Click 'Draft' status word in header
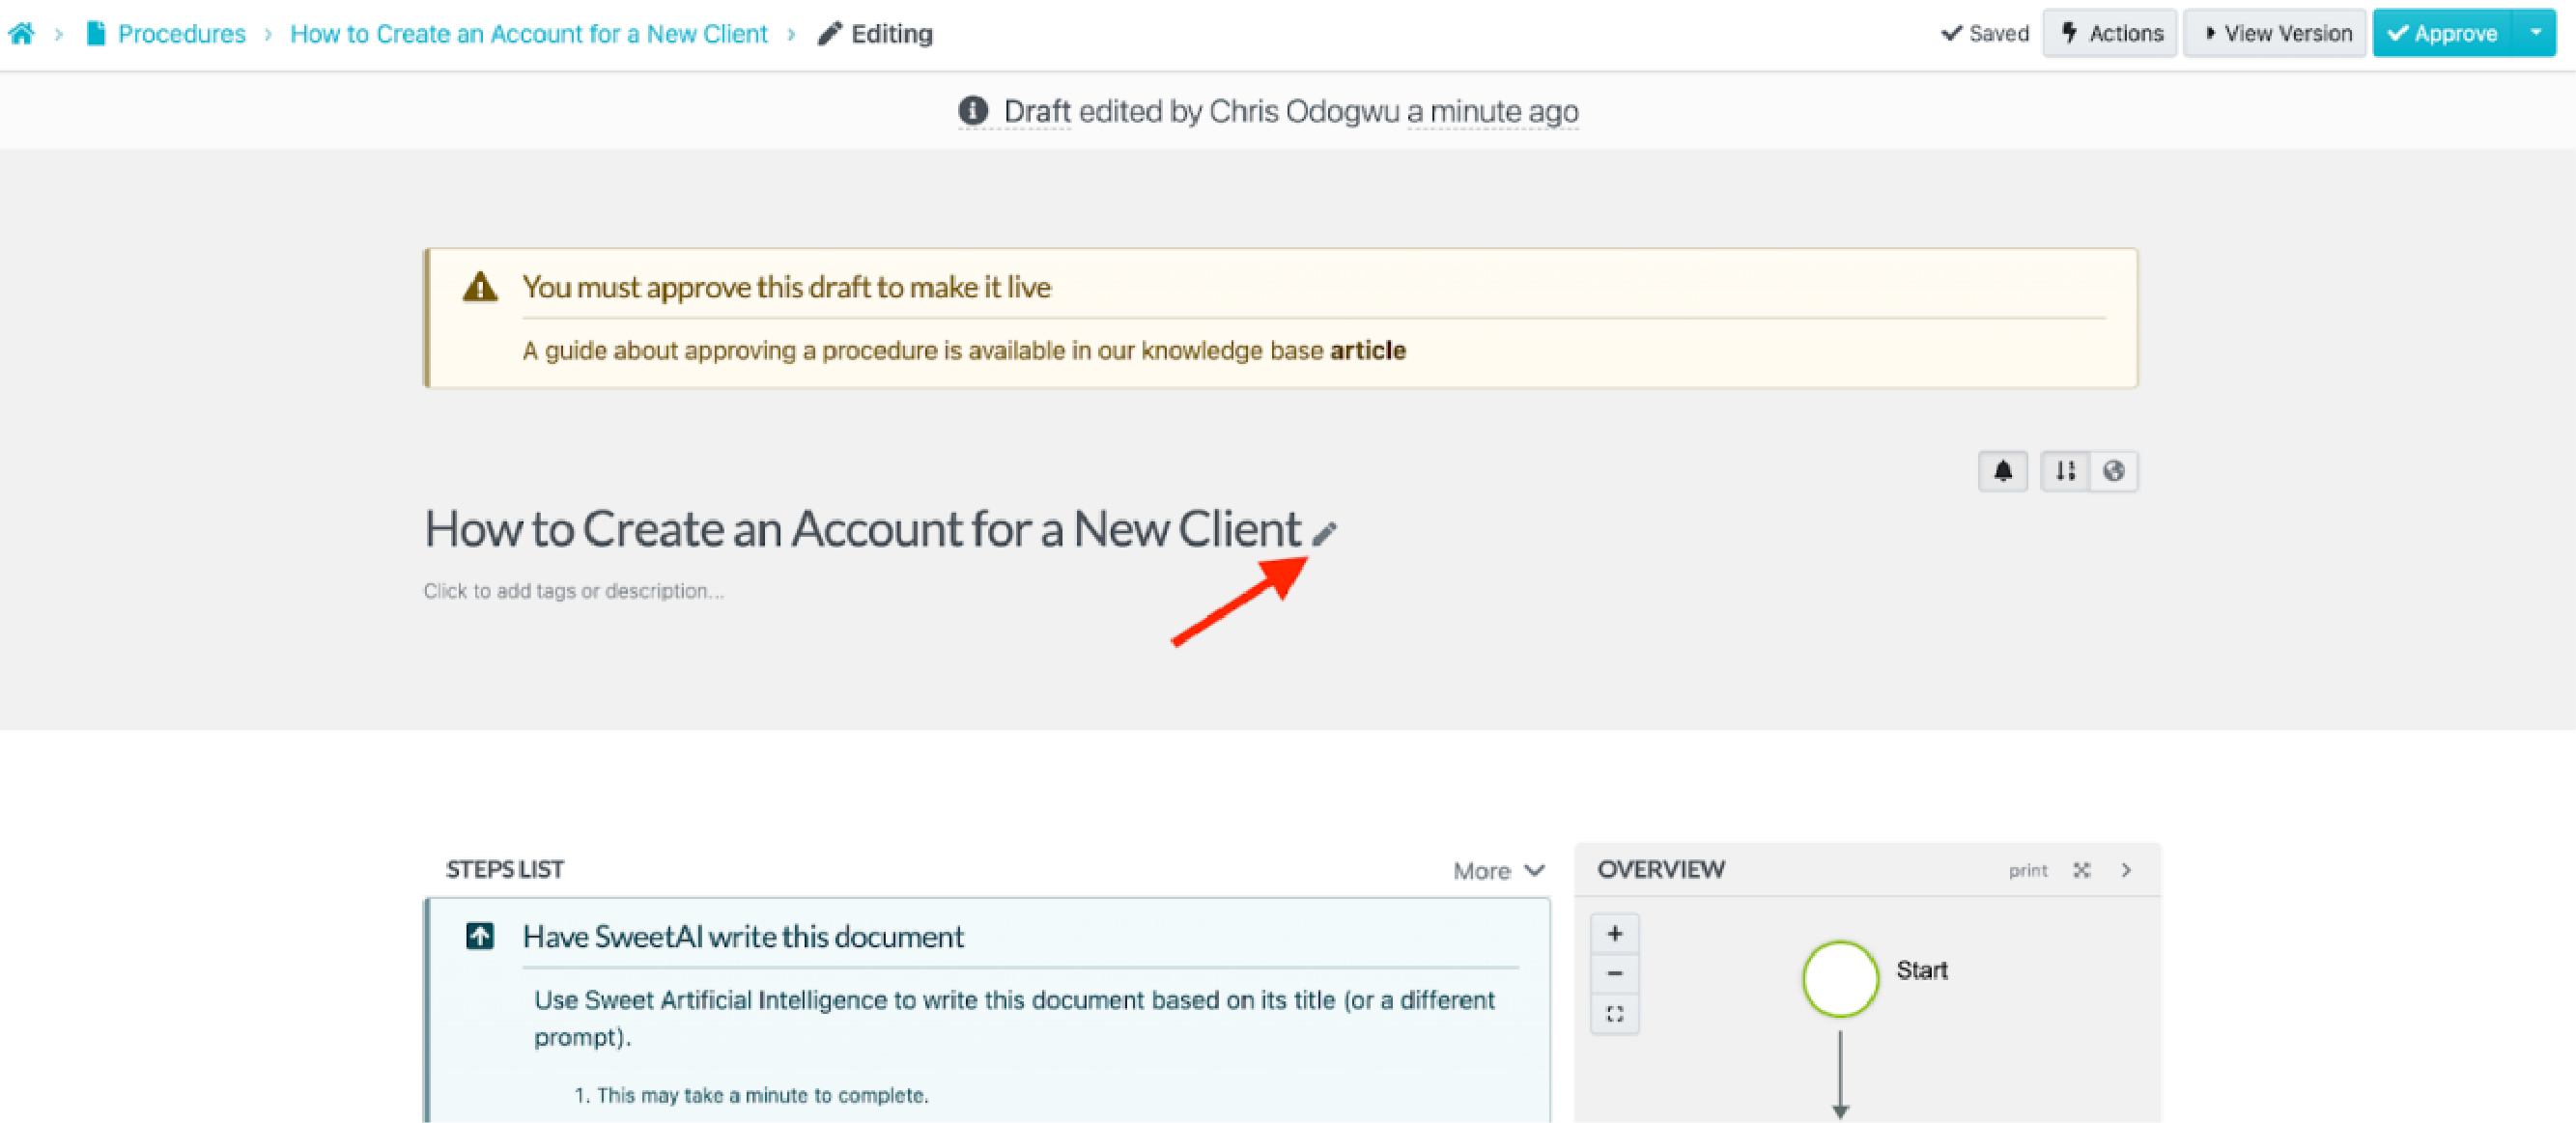 [x=1037, y=111]
